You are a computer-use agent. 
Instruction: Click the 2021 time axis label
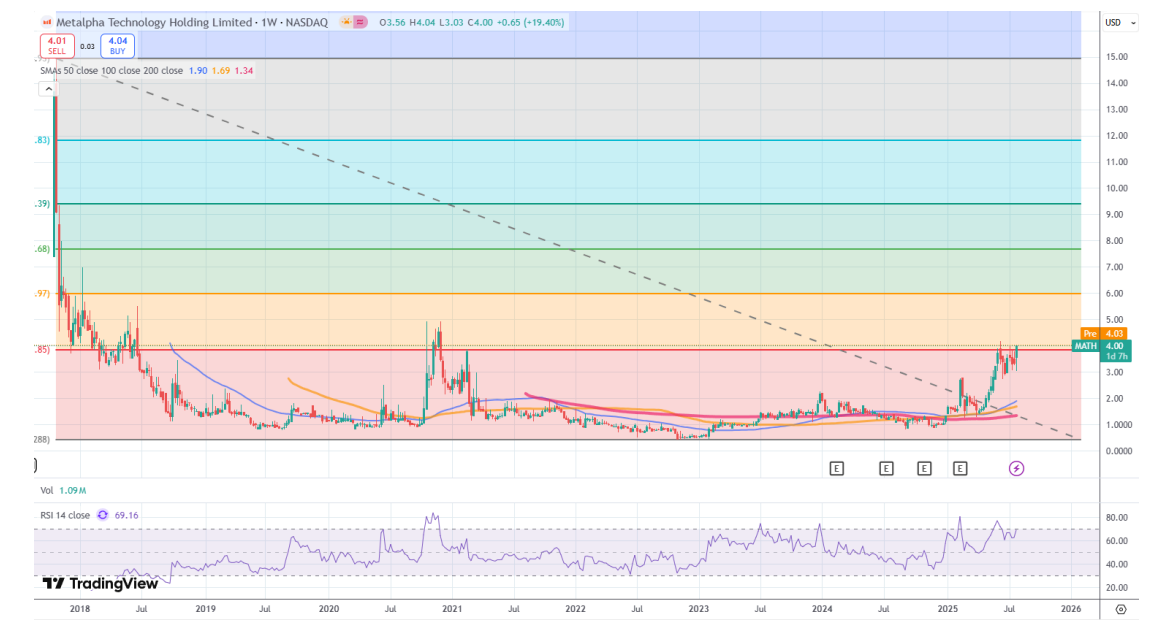[452, 609]
